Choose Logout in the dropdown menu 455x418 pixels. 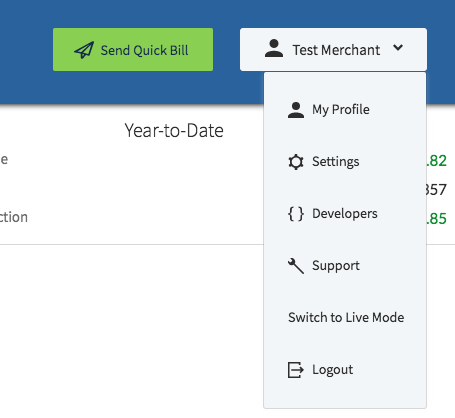click(345, 370)
